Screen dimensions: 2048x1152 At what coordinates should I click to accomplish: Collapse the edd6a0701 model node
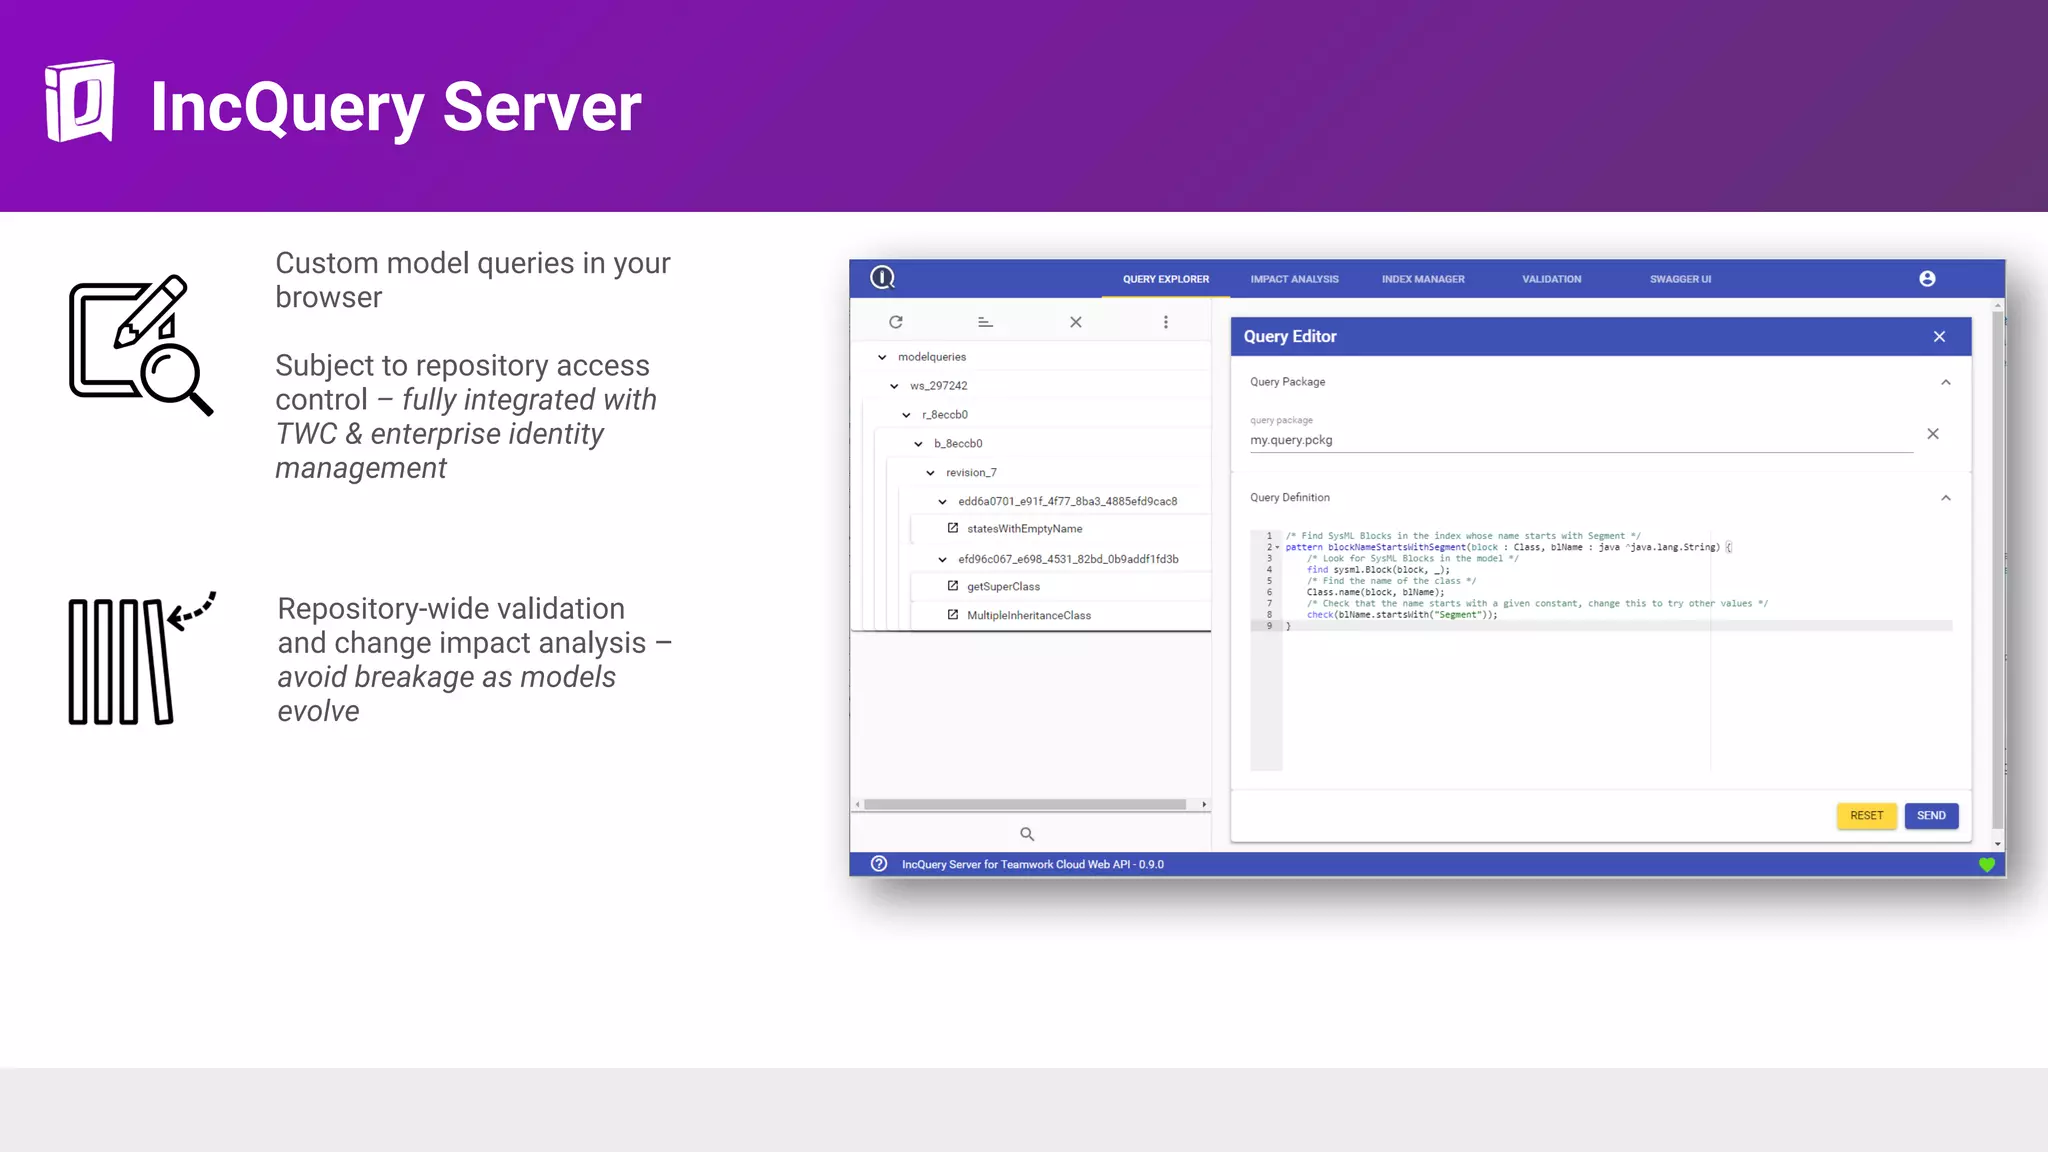(942, 502)
